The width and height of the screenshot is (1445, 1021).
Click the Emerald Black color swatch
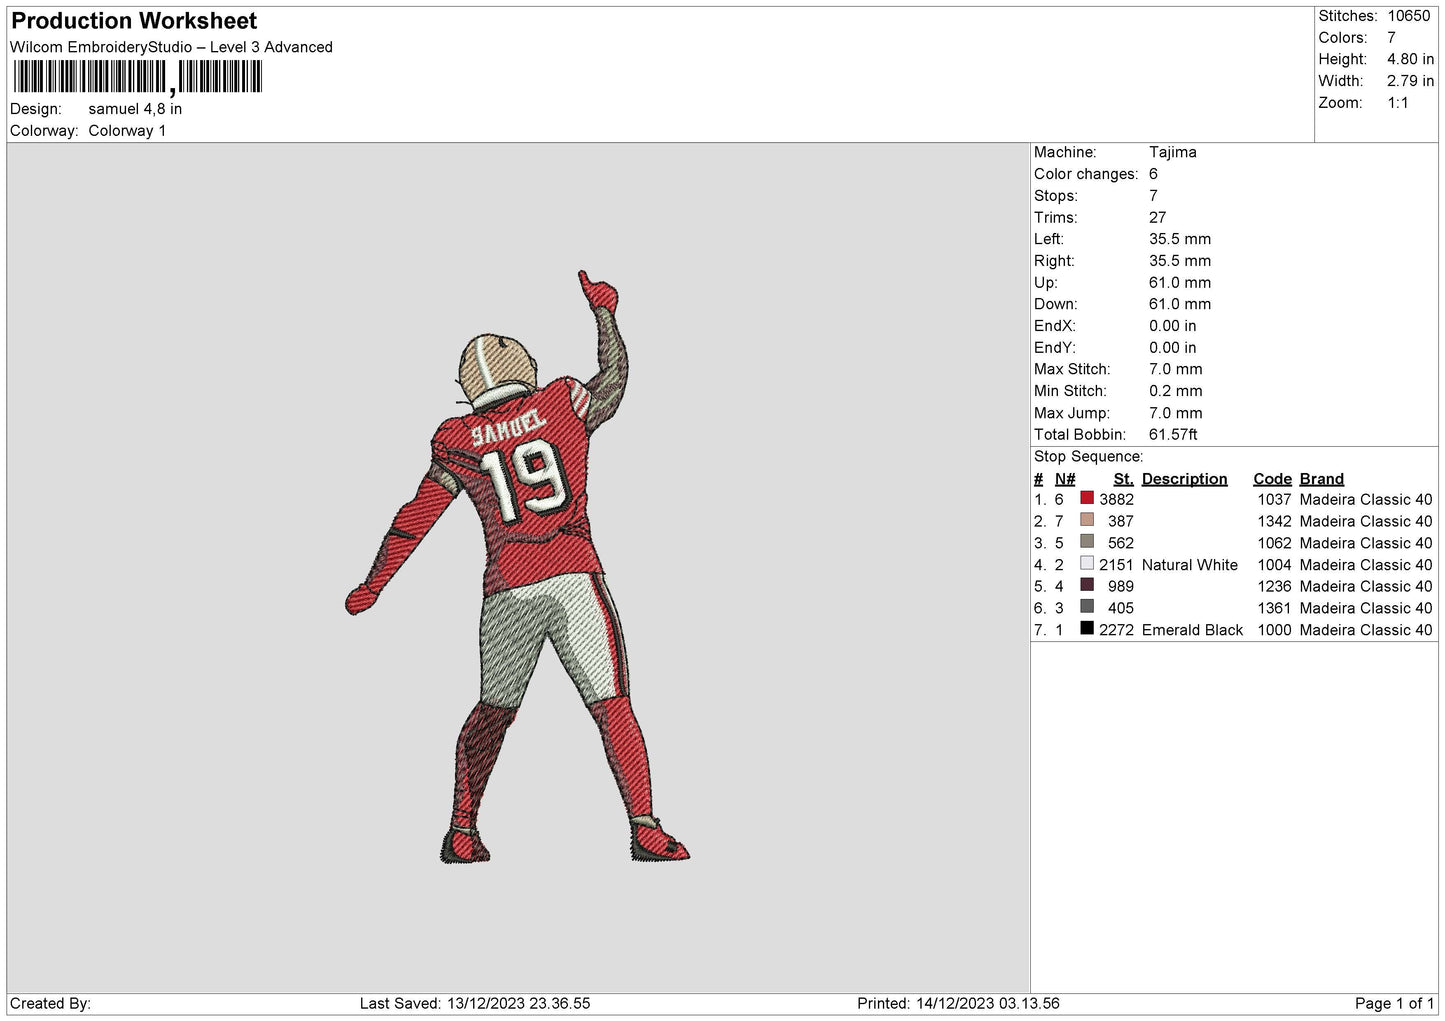(x=1087, y=628)
